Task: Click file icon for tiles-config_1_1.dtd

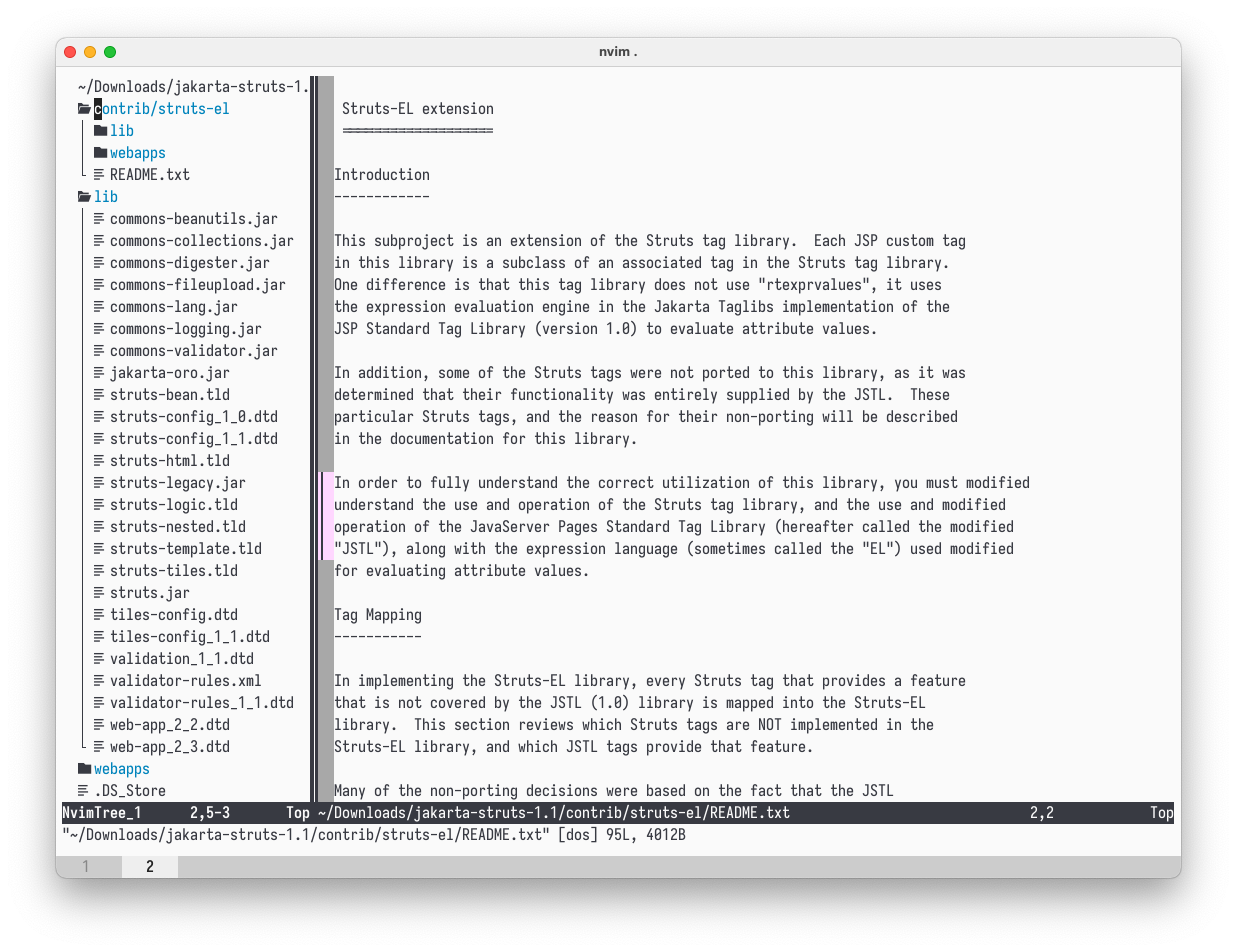Action: [x=99, y=637]
